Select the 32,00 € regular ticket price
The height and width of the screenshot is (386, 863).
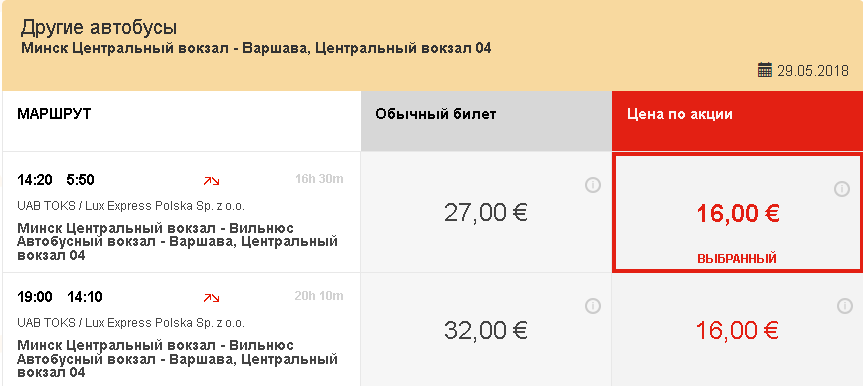click(x=485, y=330)
